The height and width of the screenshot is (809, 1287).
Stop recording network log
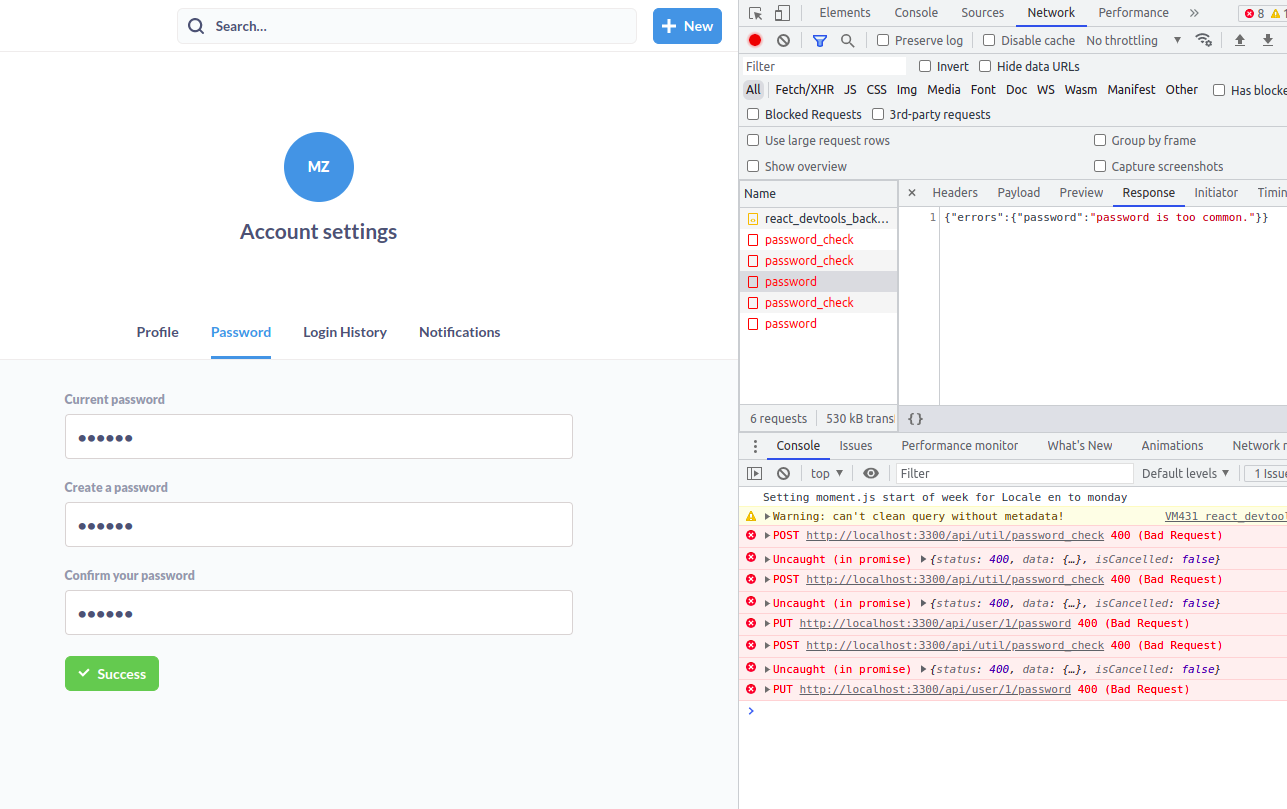pyautogui.click(x=755, y=40)
